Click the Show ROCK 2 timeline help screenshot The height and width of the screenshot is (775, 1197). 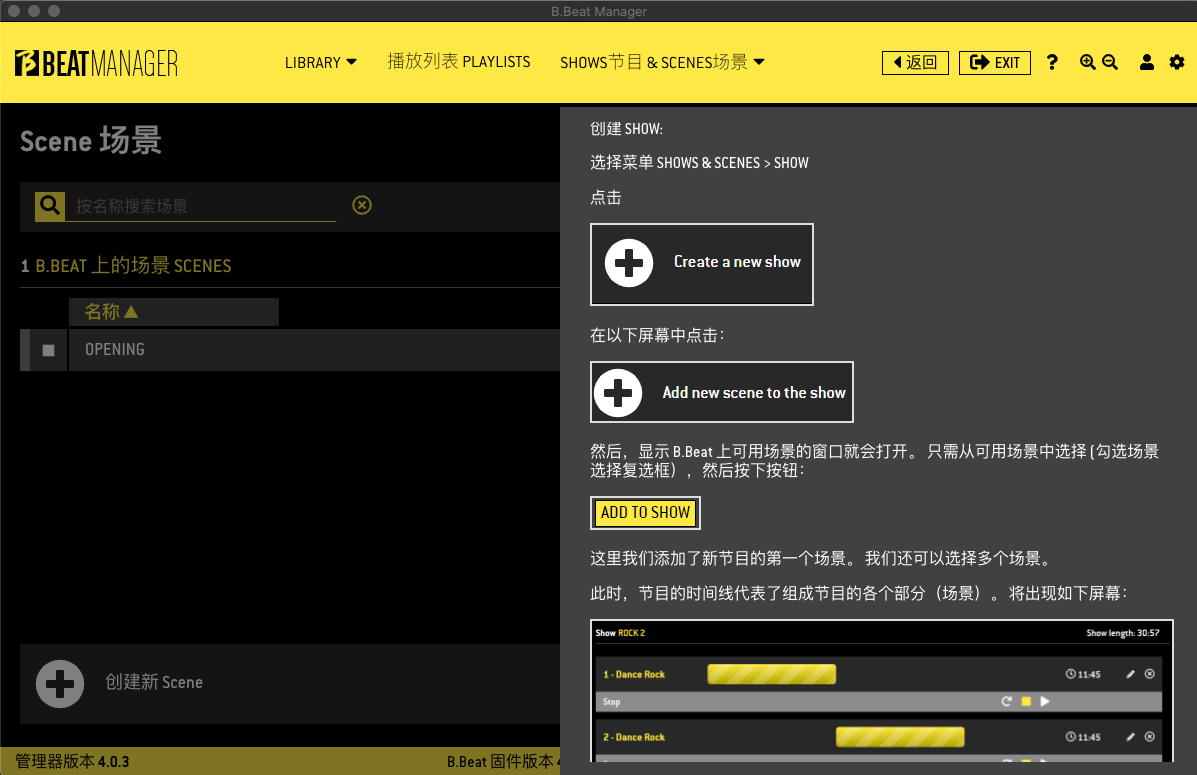click(x=882, y=690)
